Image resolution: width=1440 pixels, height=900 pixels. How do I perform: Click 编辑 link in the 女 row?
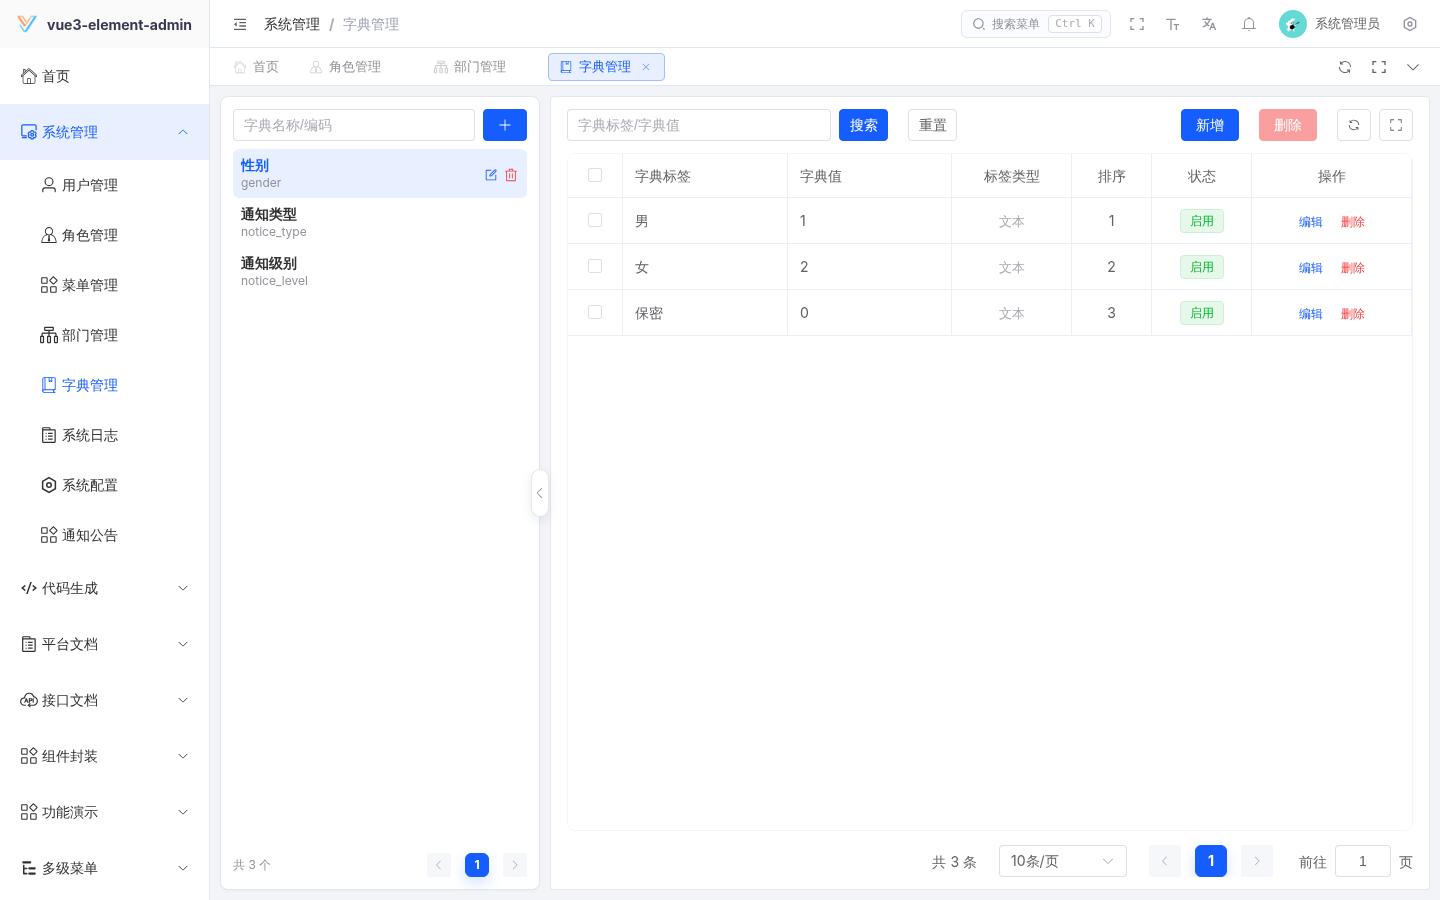(1311, 267)
